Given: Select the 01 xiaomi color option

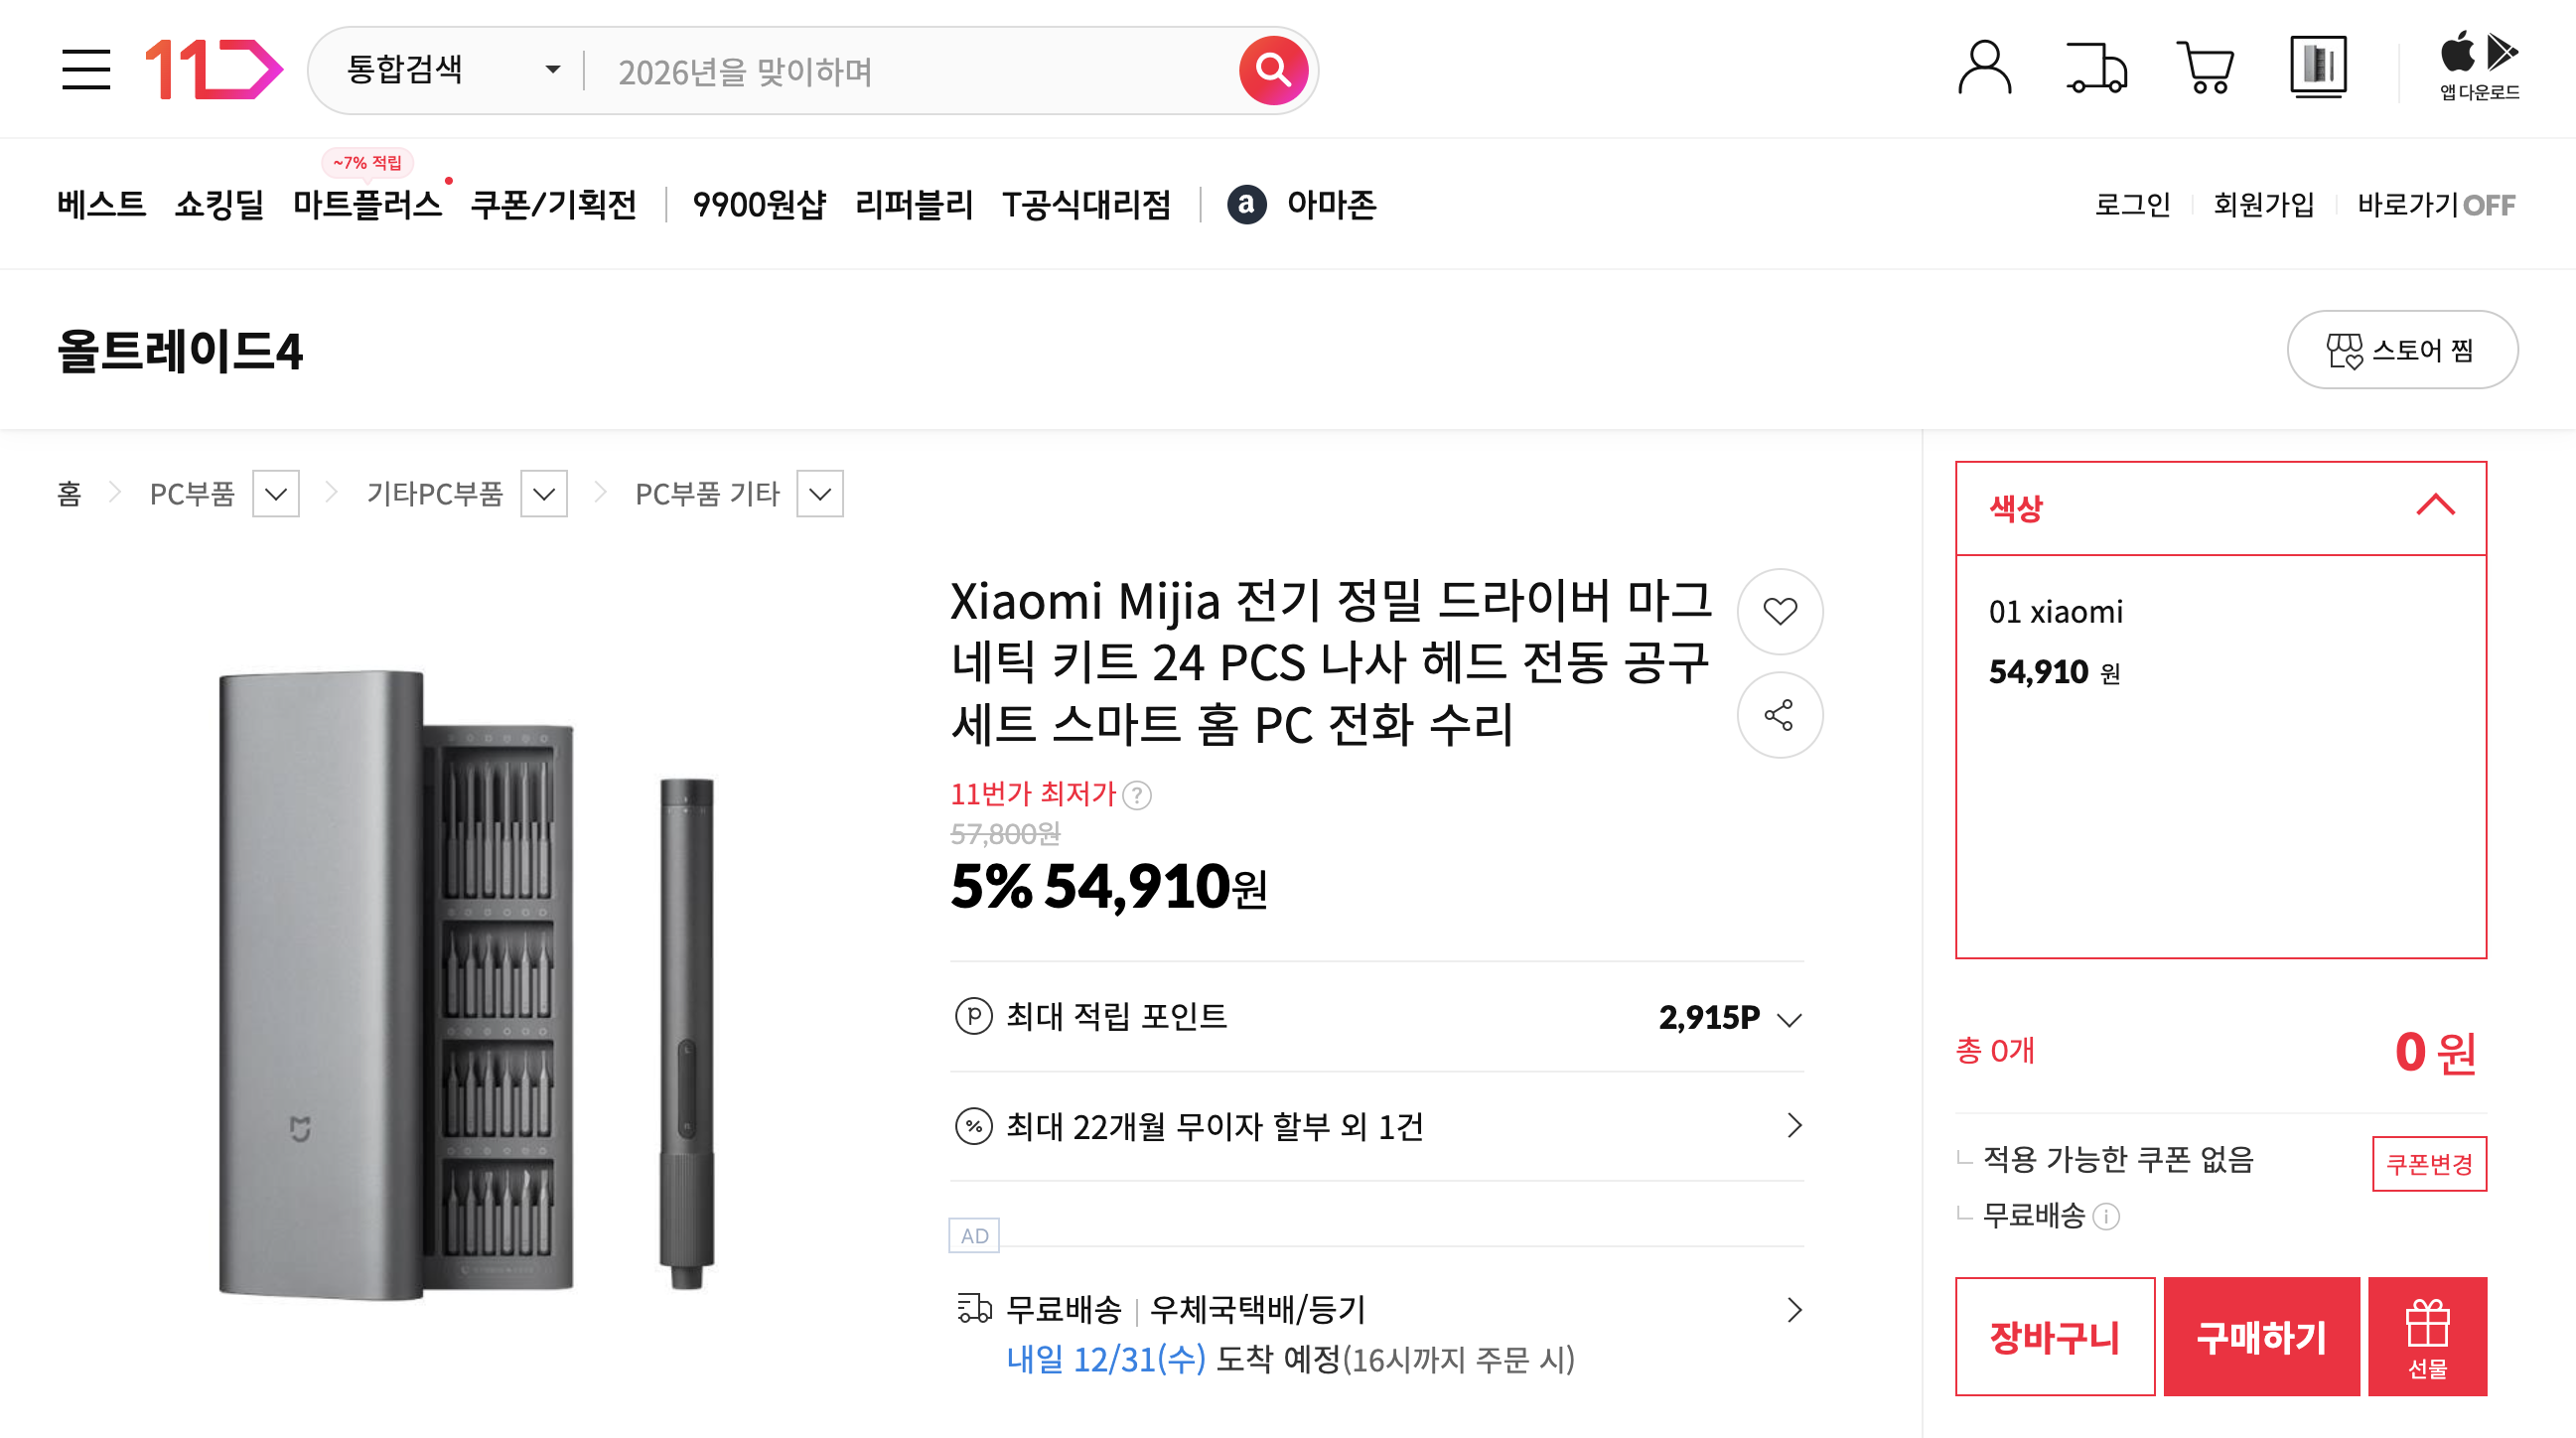Looking at the screenshot, I should (2060, 611).
